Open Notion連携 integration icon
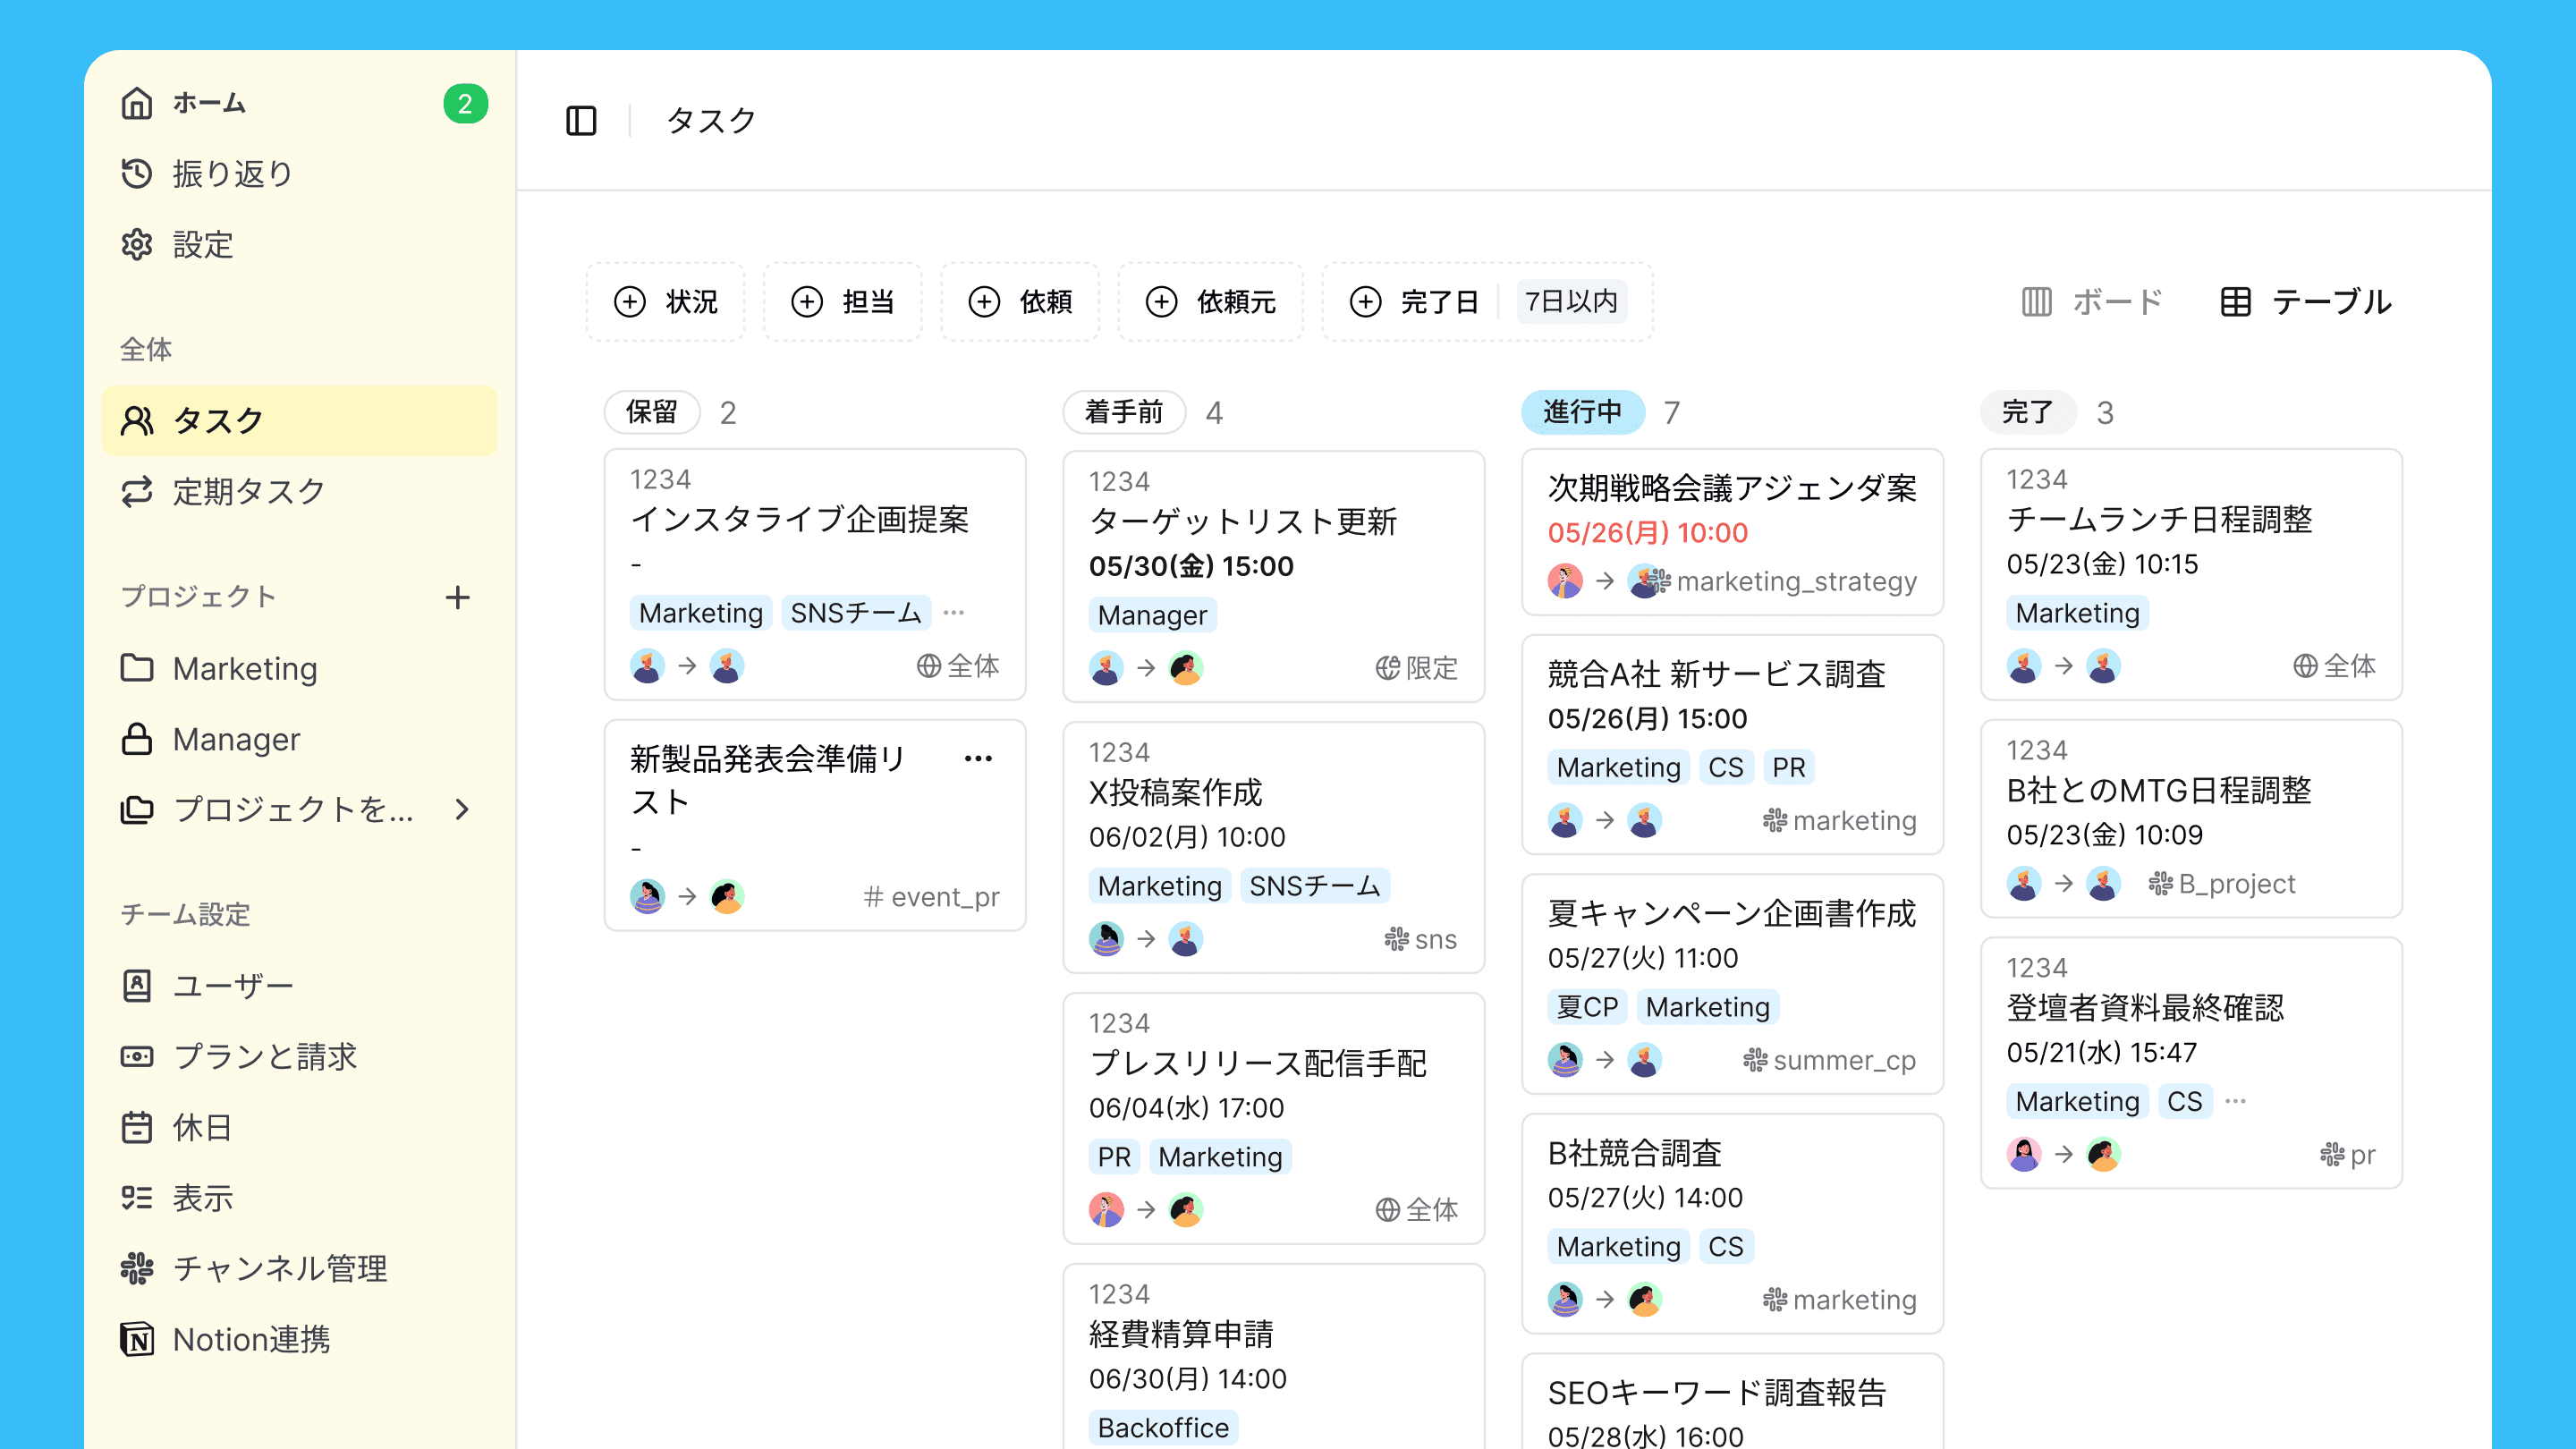Viewport: 2576px width, 1449px height. (137, 1339)
